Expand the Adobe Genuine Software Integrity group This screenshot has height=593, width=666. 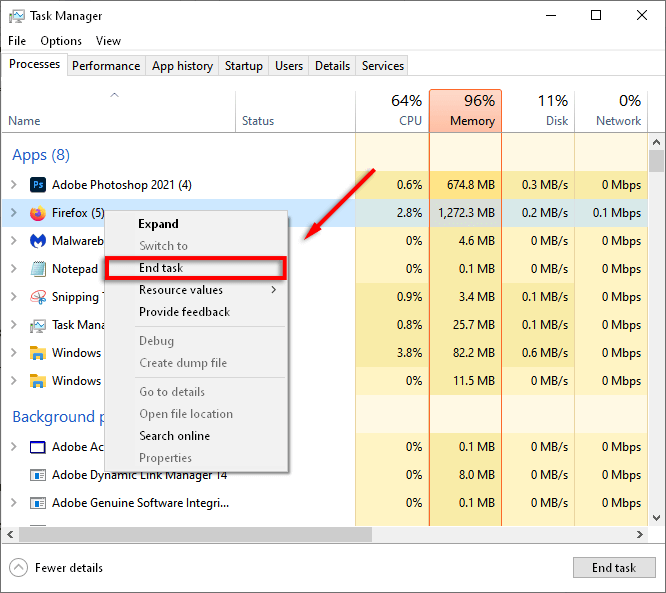point(14,503)
